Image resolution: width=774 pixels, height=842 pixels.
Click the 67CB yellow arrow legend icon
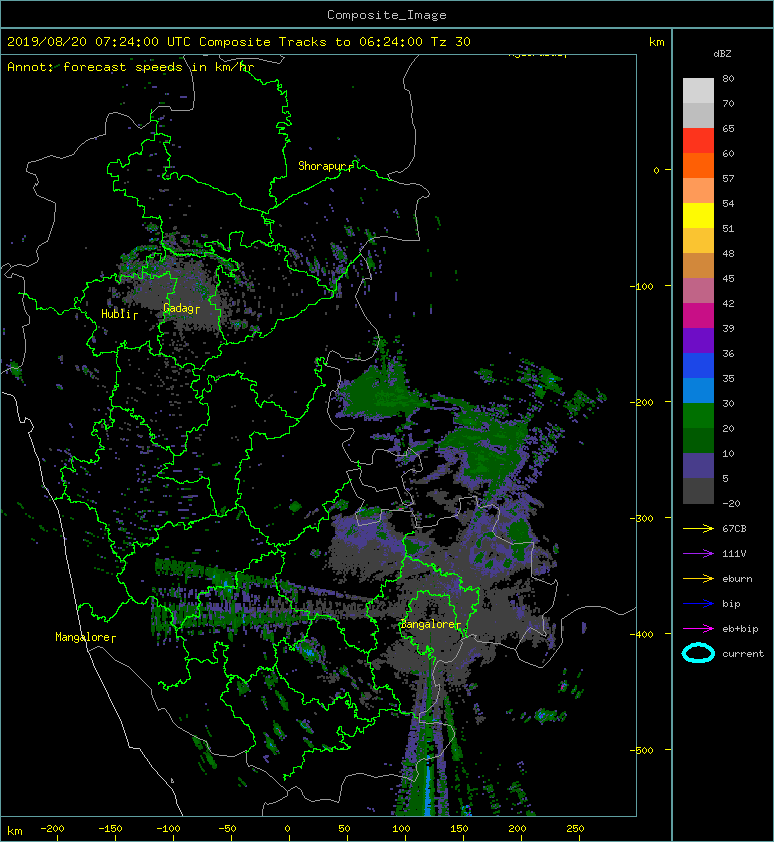click(698, 528)
